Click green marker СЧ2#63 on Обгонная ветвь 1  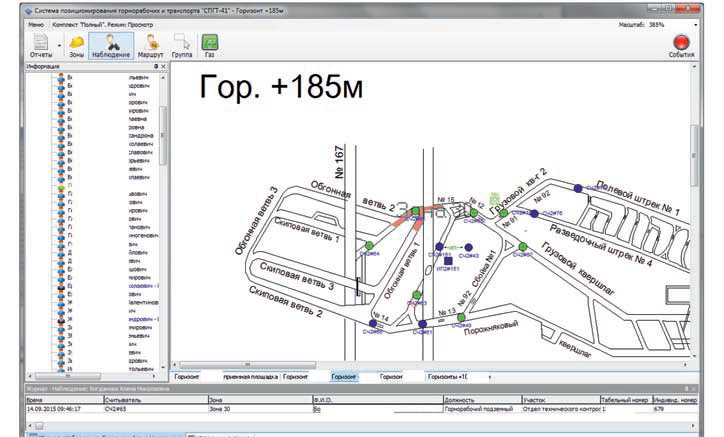[416, 295]
